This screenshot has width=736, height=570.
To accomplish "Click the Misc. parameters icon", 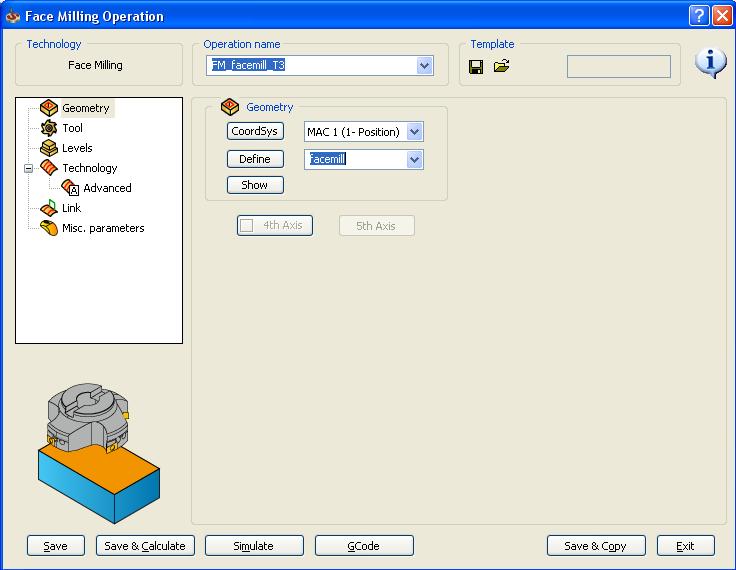I will click(x=49, y=228).
